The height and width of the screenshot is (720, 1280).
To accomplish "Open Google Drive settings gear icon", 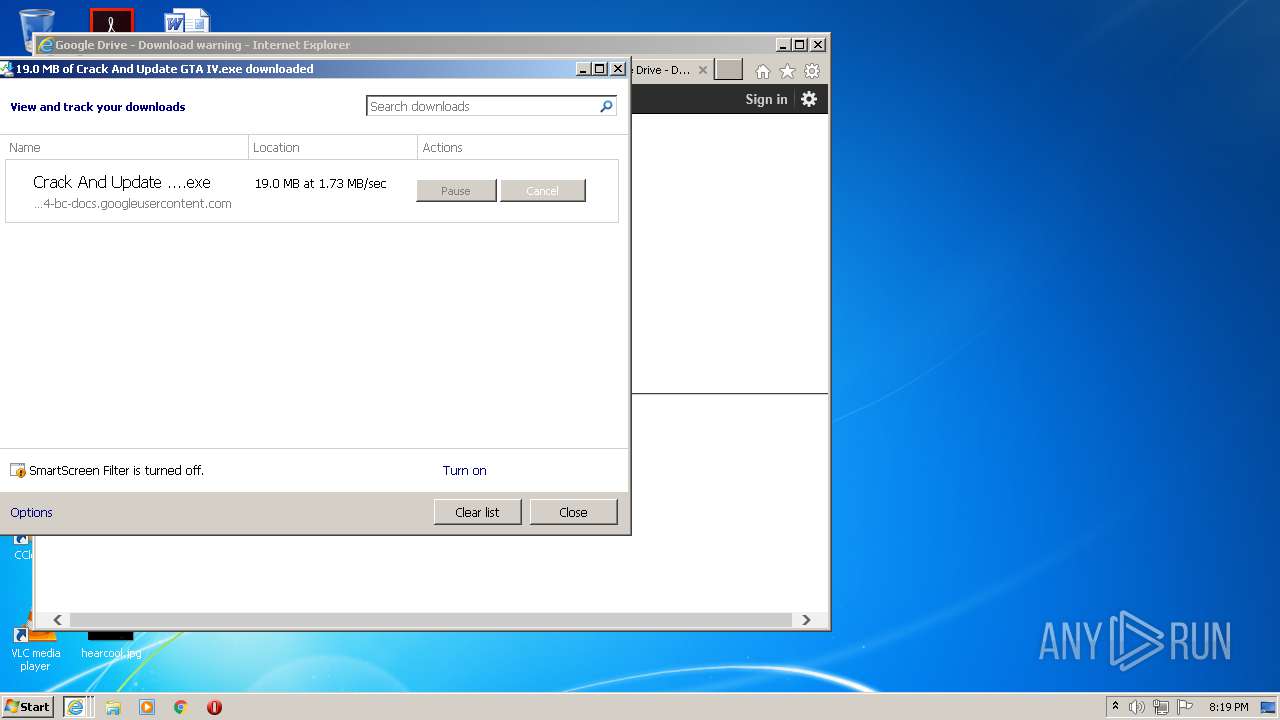I will (x=809, y=99).
